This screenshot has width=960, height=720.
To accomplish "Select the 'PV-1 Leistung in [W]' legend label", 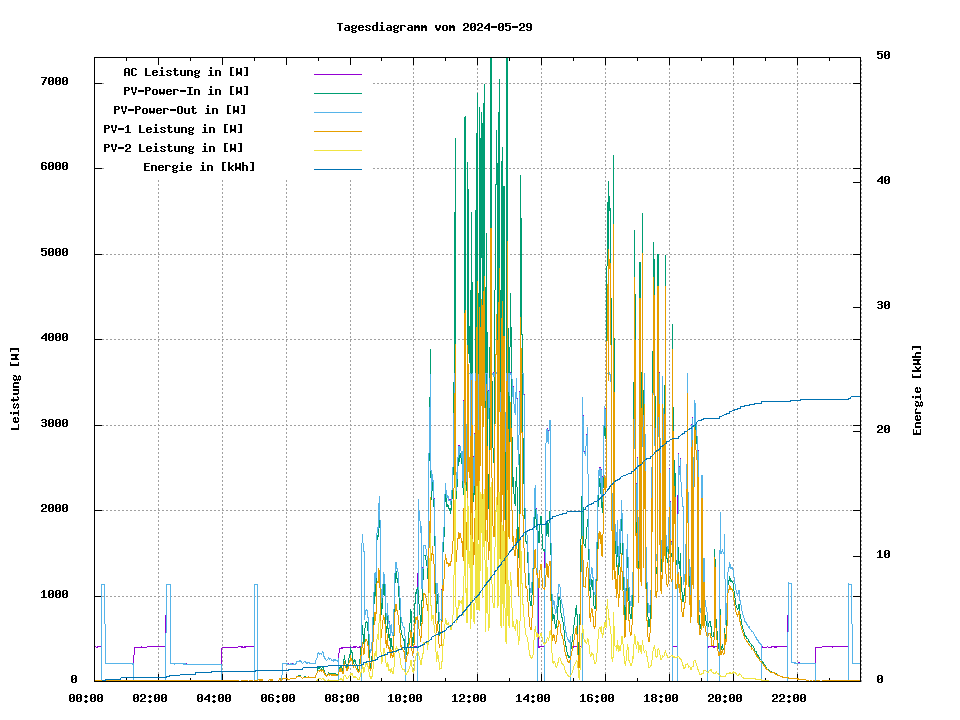I will [x=173, y=129].
